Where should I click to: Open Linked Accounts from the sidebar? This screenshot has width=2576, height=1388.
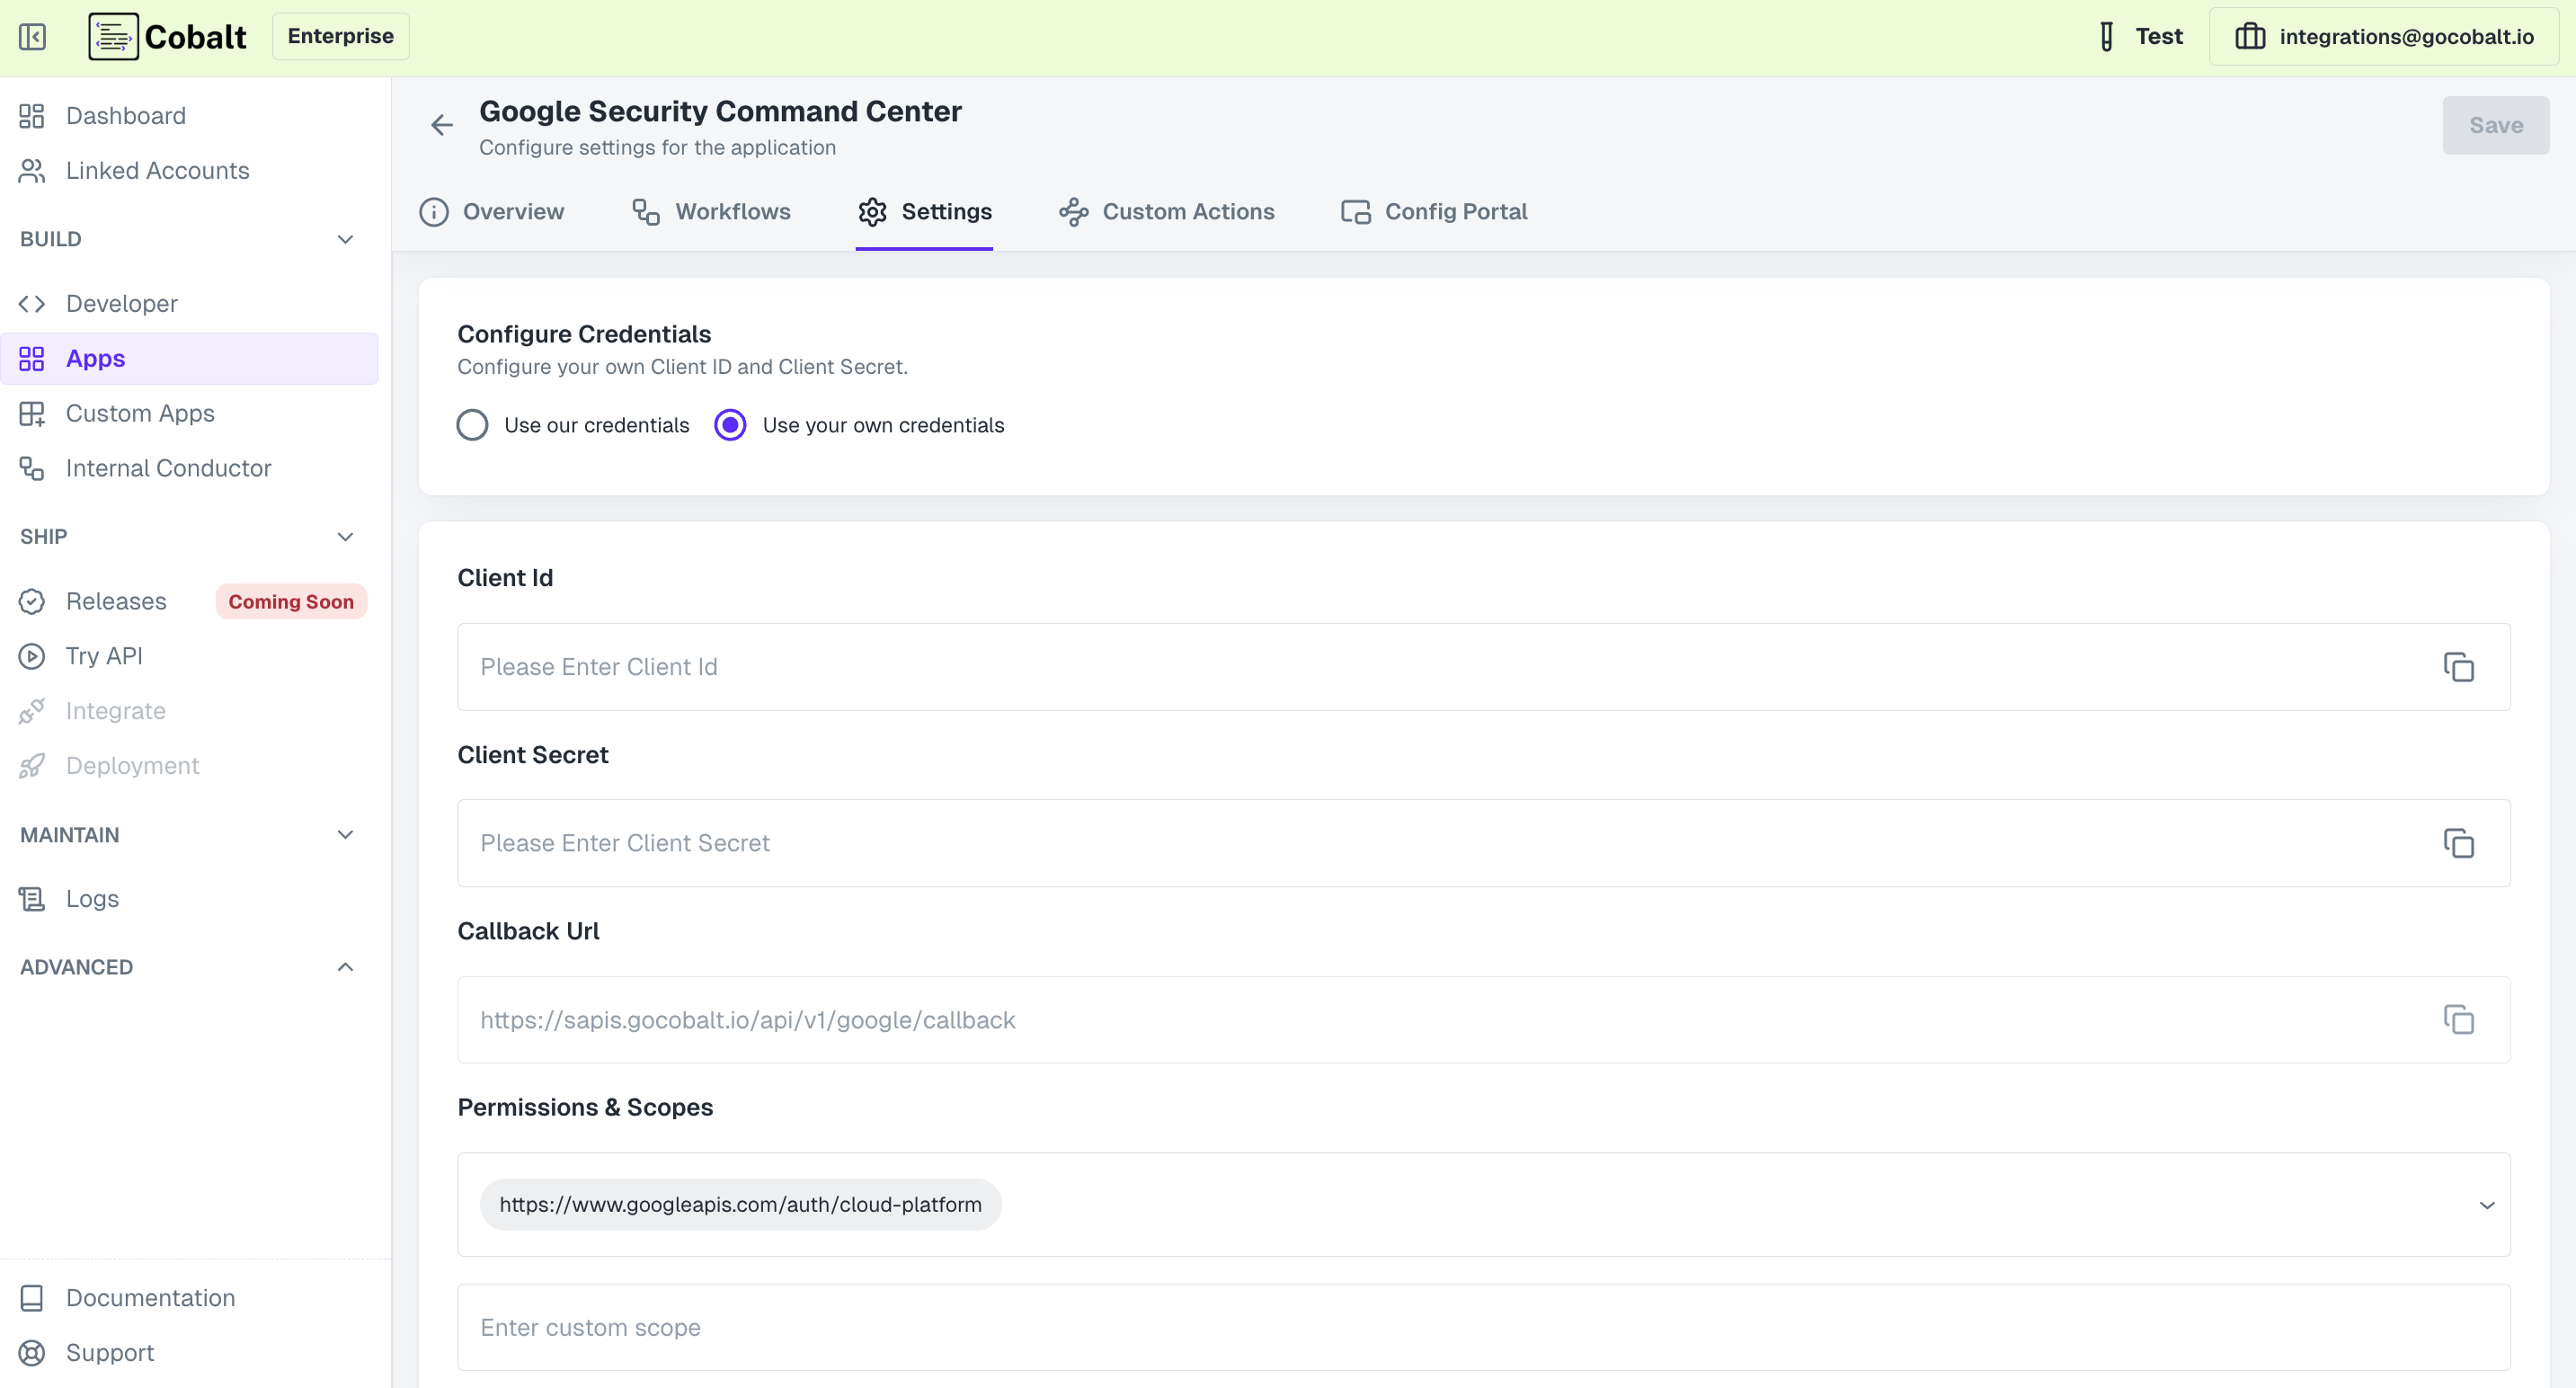pos(157,170)
